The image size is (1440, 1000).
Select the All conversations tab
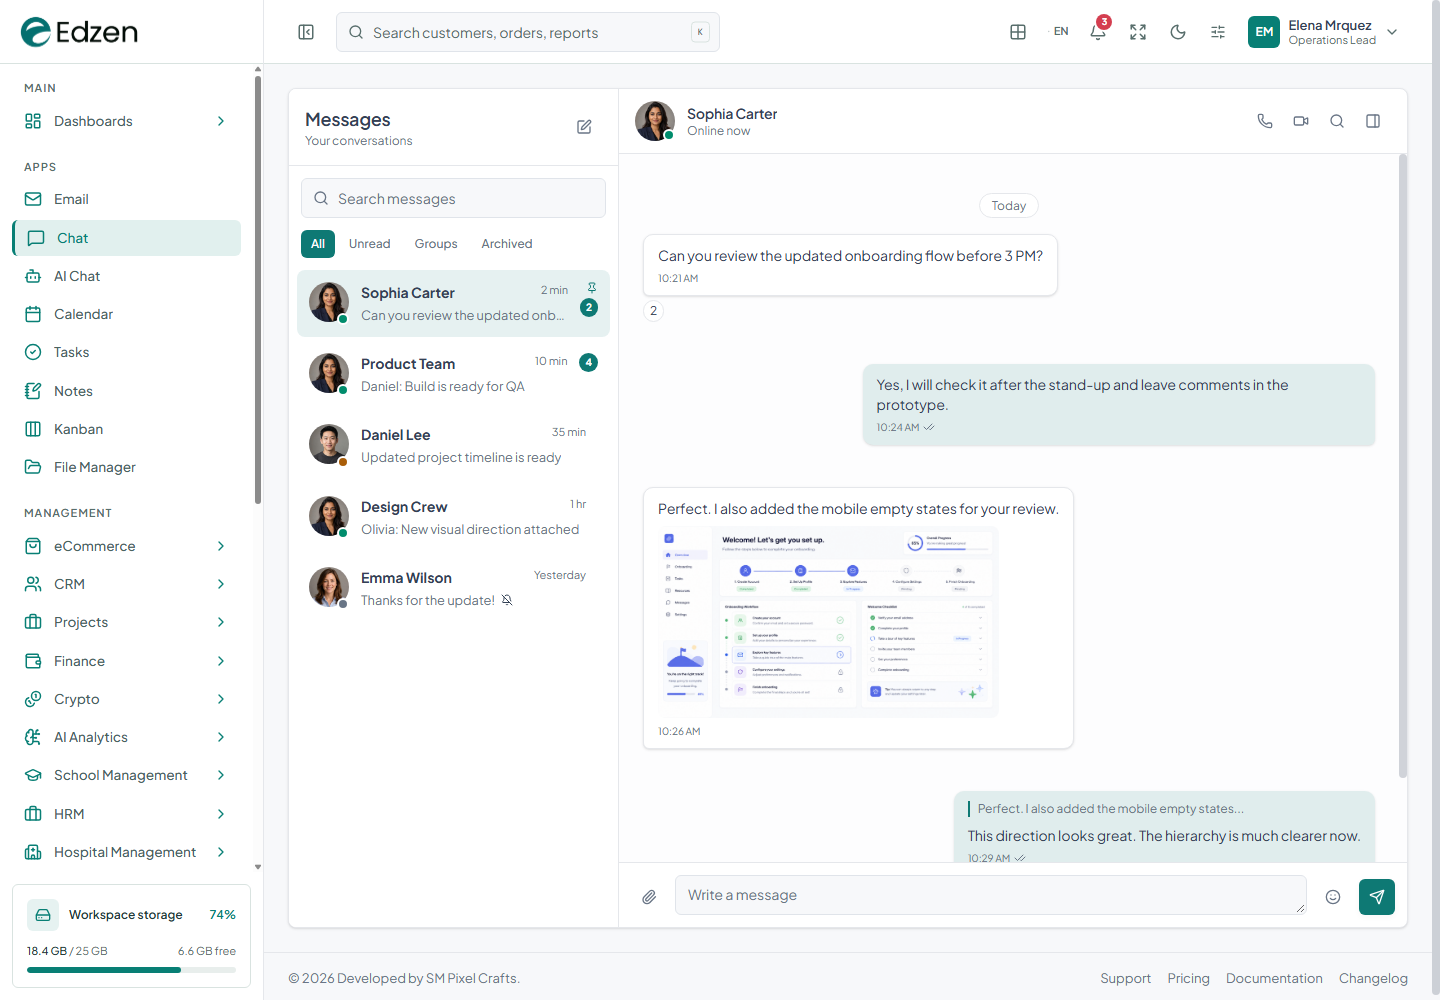[x=318, y=244]
